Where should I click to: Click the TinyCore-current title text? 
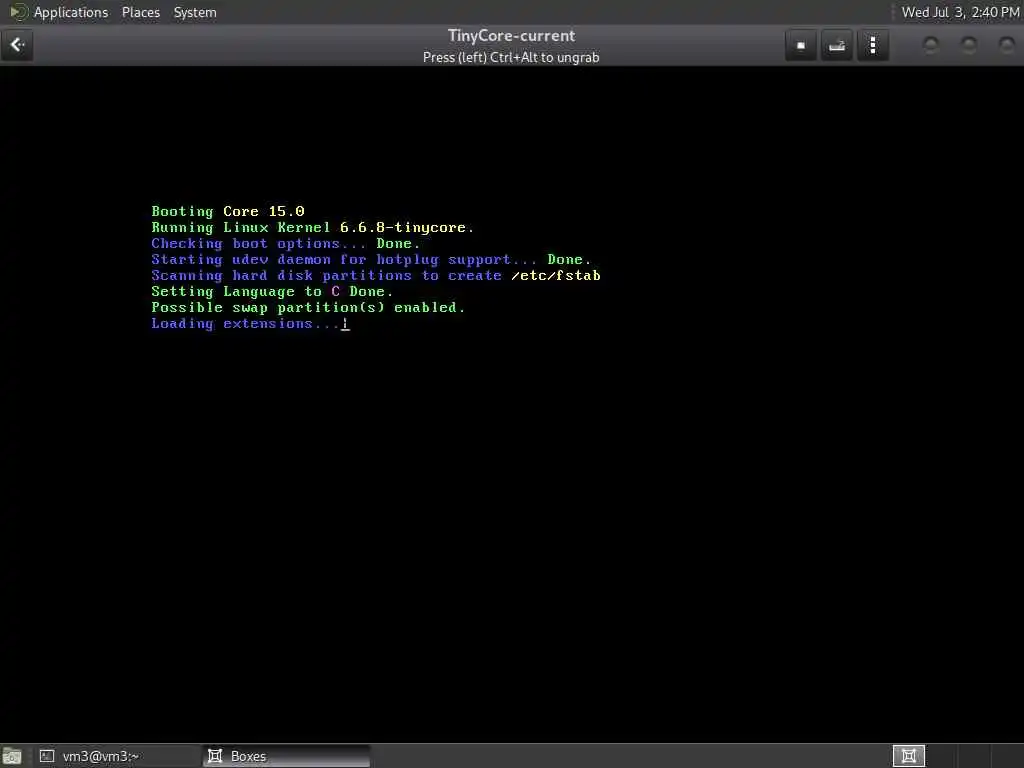coord(511,36)
